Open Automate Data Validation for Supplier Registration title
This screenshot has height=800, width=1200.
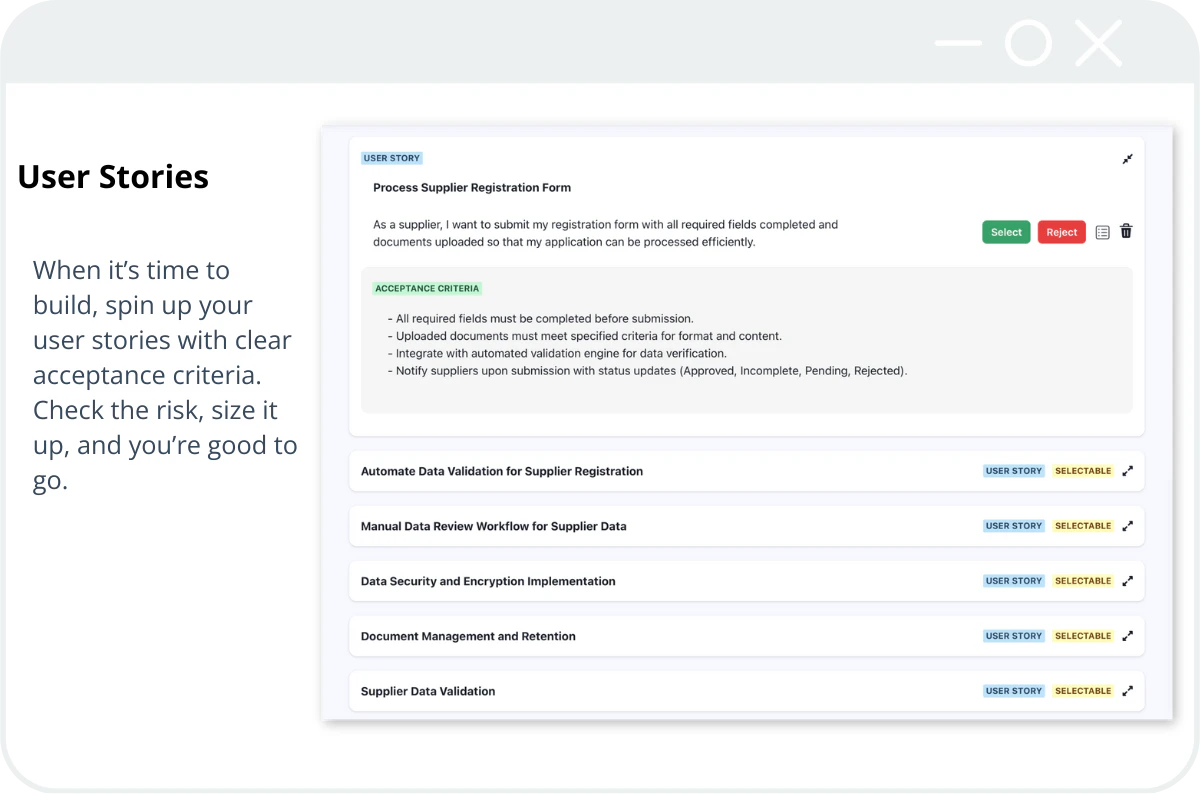501,471
